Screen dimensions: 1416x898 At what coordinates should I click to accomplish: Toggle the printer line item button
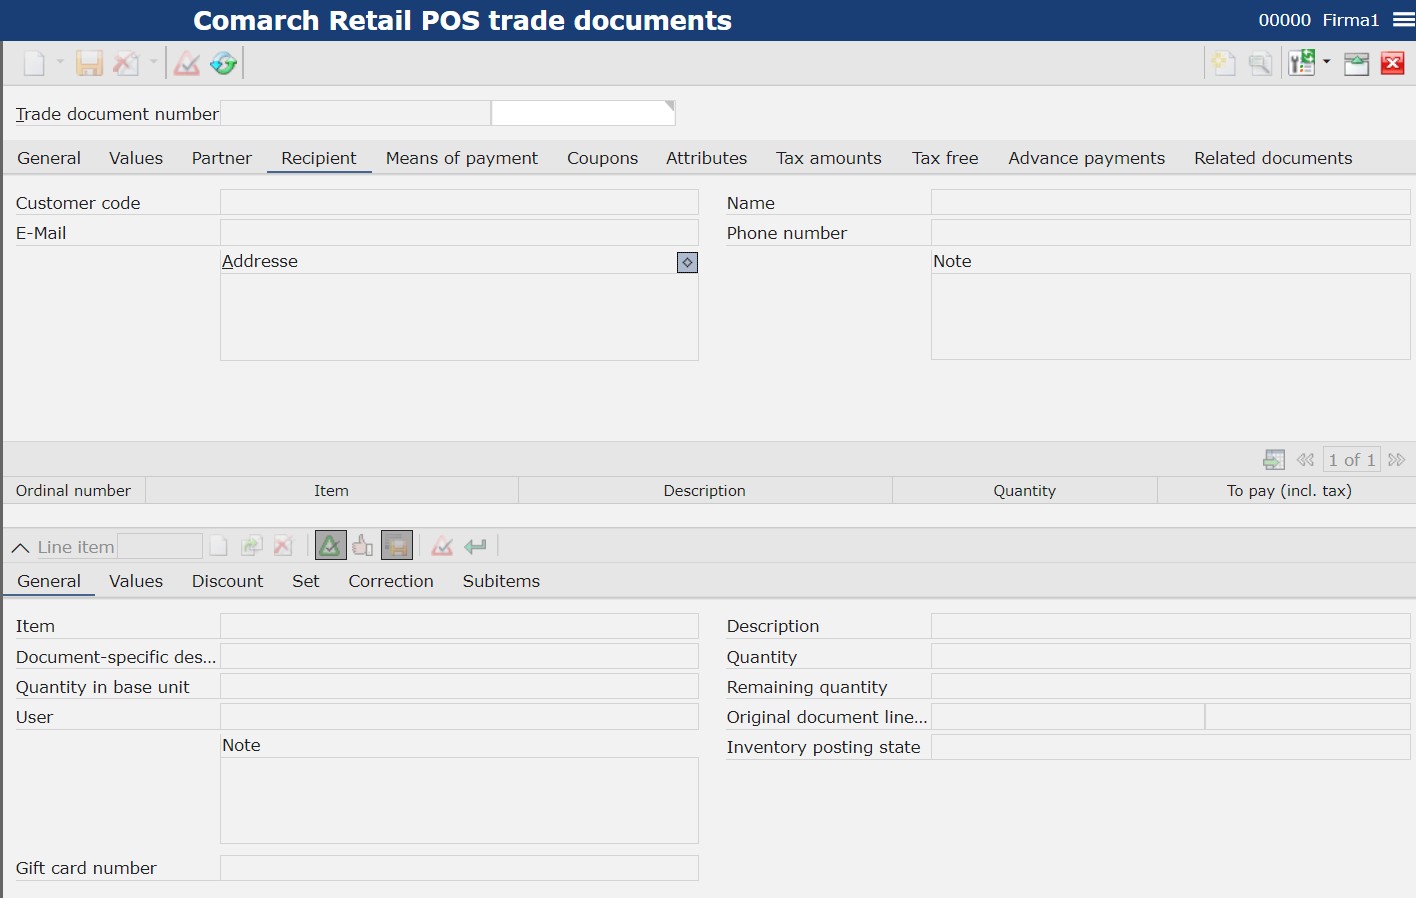(397, 546)
